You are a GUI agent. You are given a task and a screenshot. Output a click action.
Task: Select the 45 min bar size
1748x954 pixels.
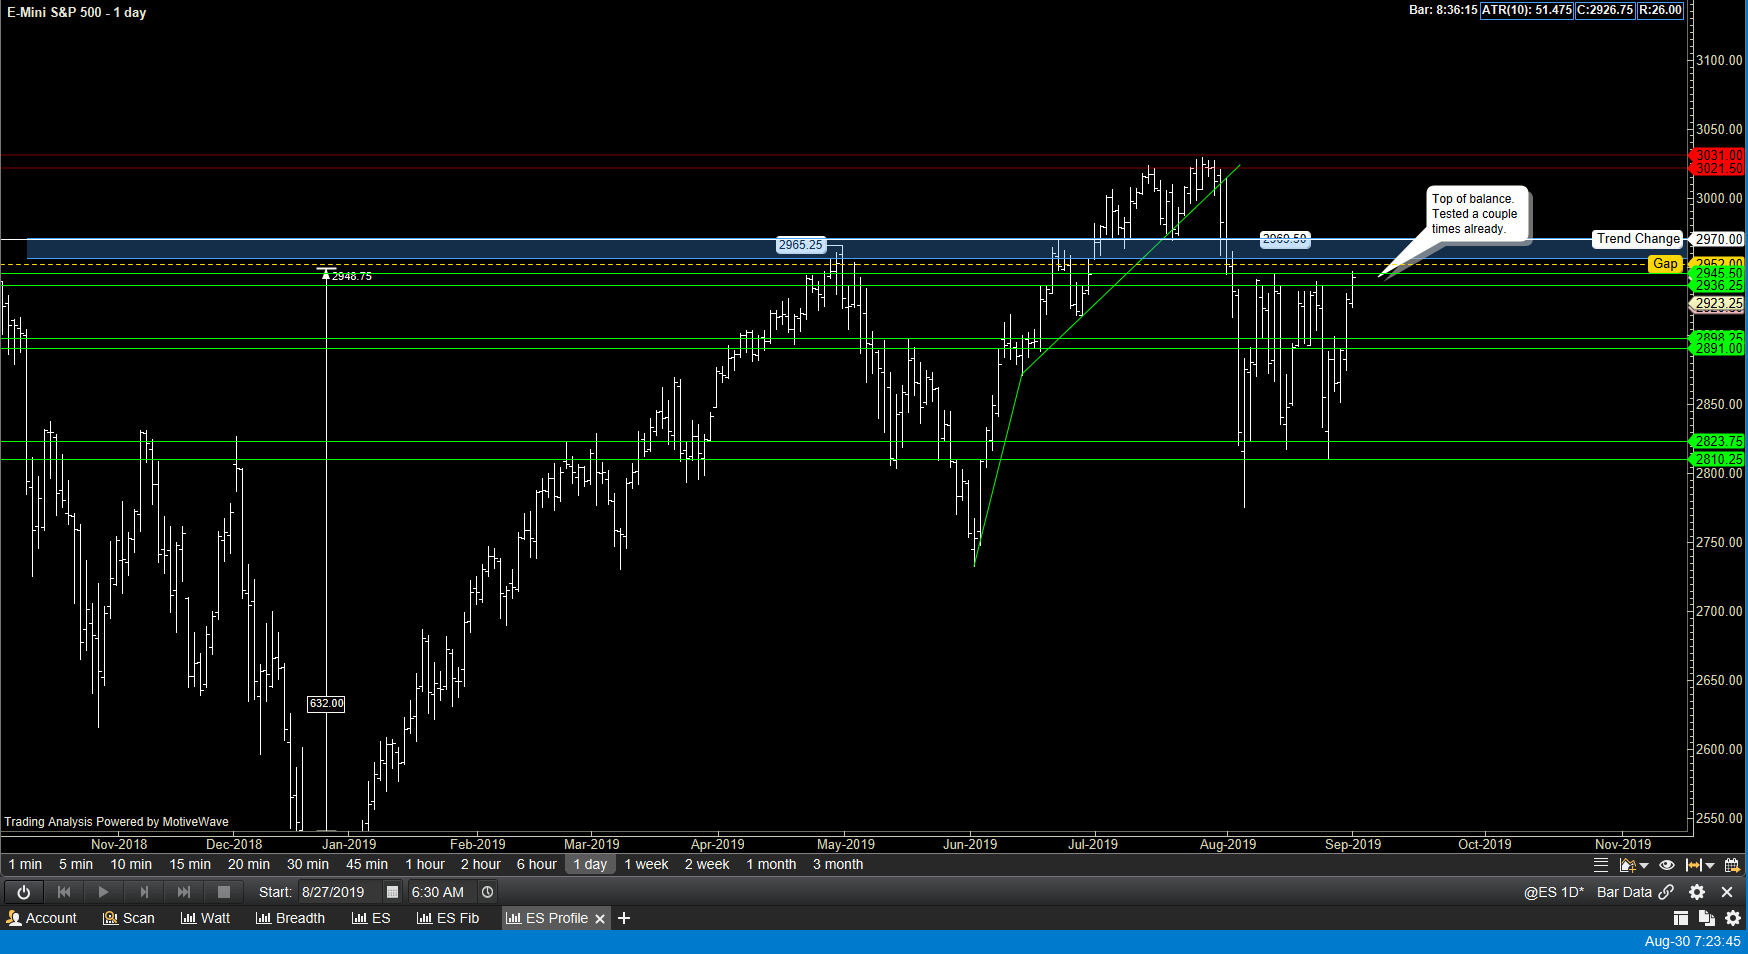[367, 865]
